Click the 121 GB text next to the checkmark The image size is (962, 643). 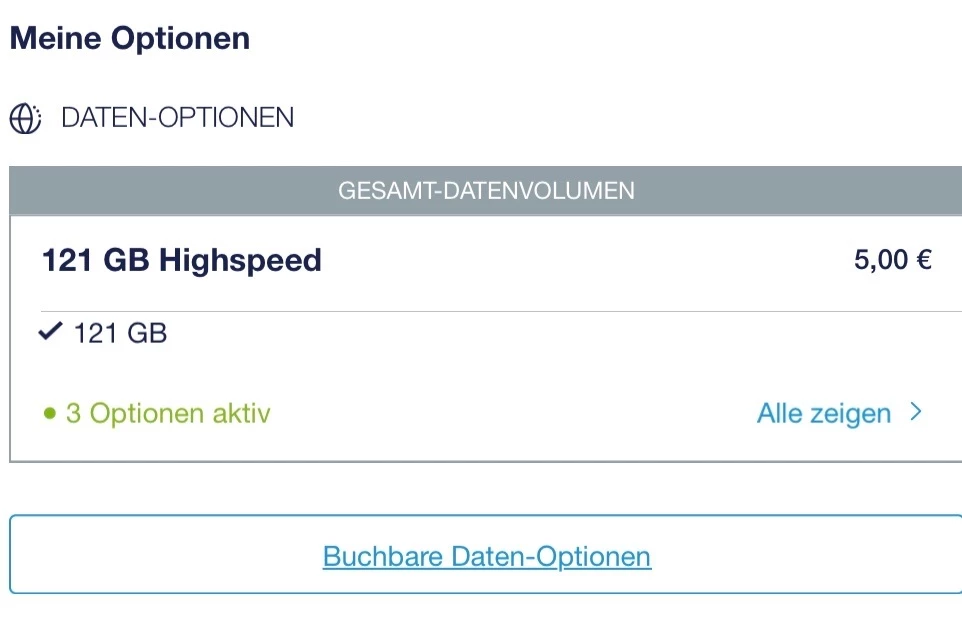120,333
